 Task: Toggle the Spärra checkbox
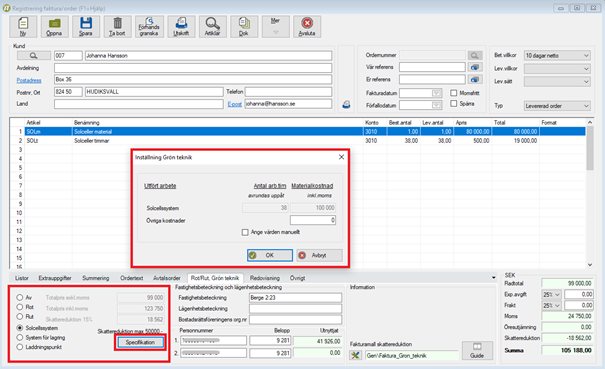454,103
